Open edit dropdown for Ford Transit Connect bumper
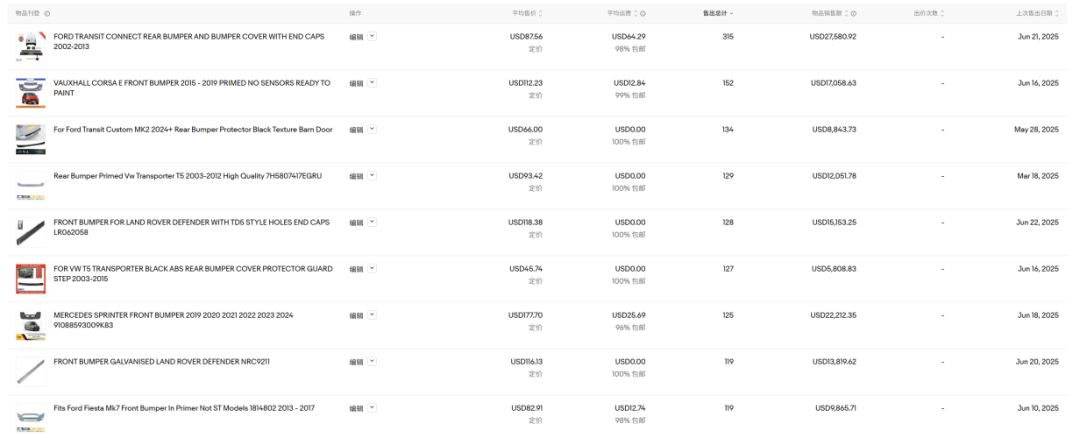 click(x=372, y=36)
